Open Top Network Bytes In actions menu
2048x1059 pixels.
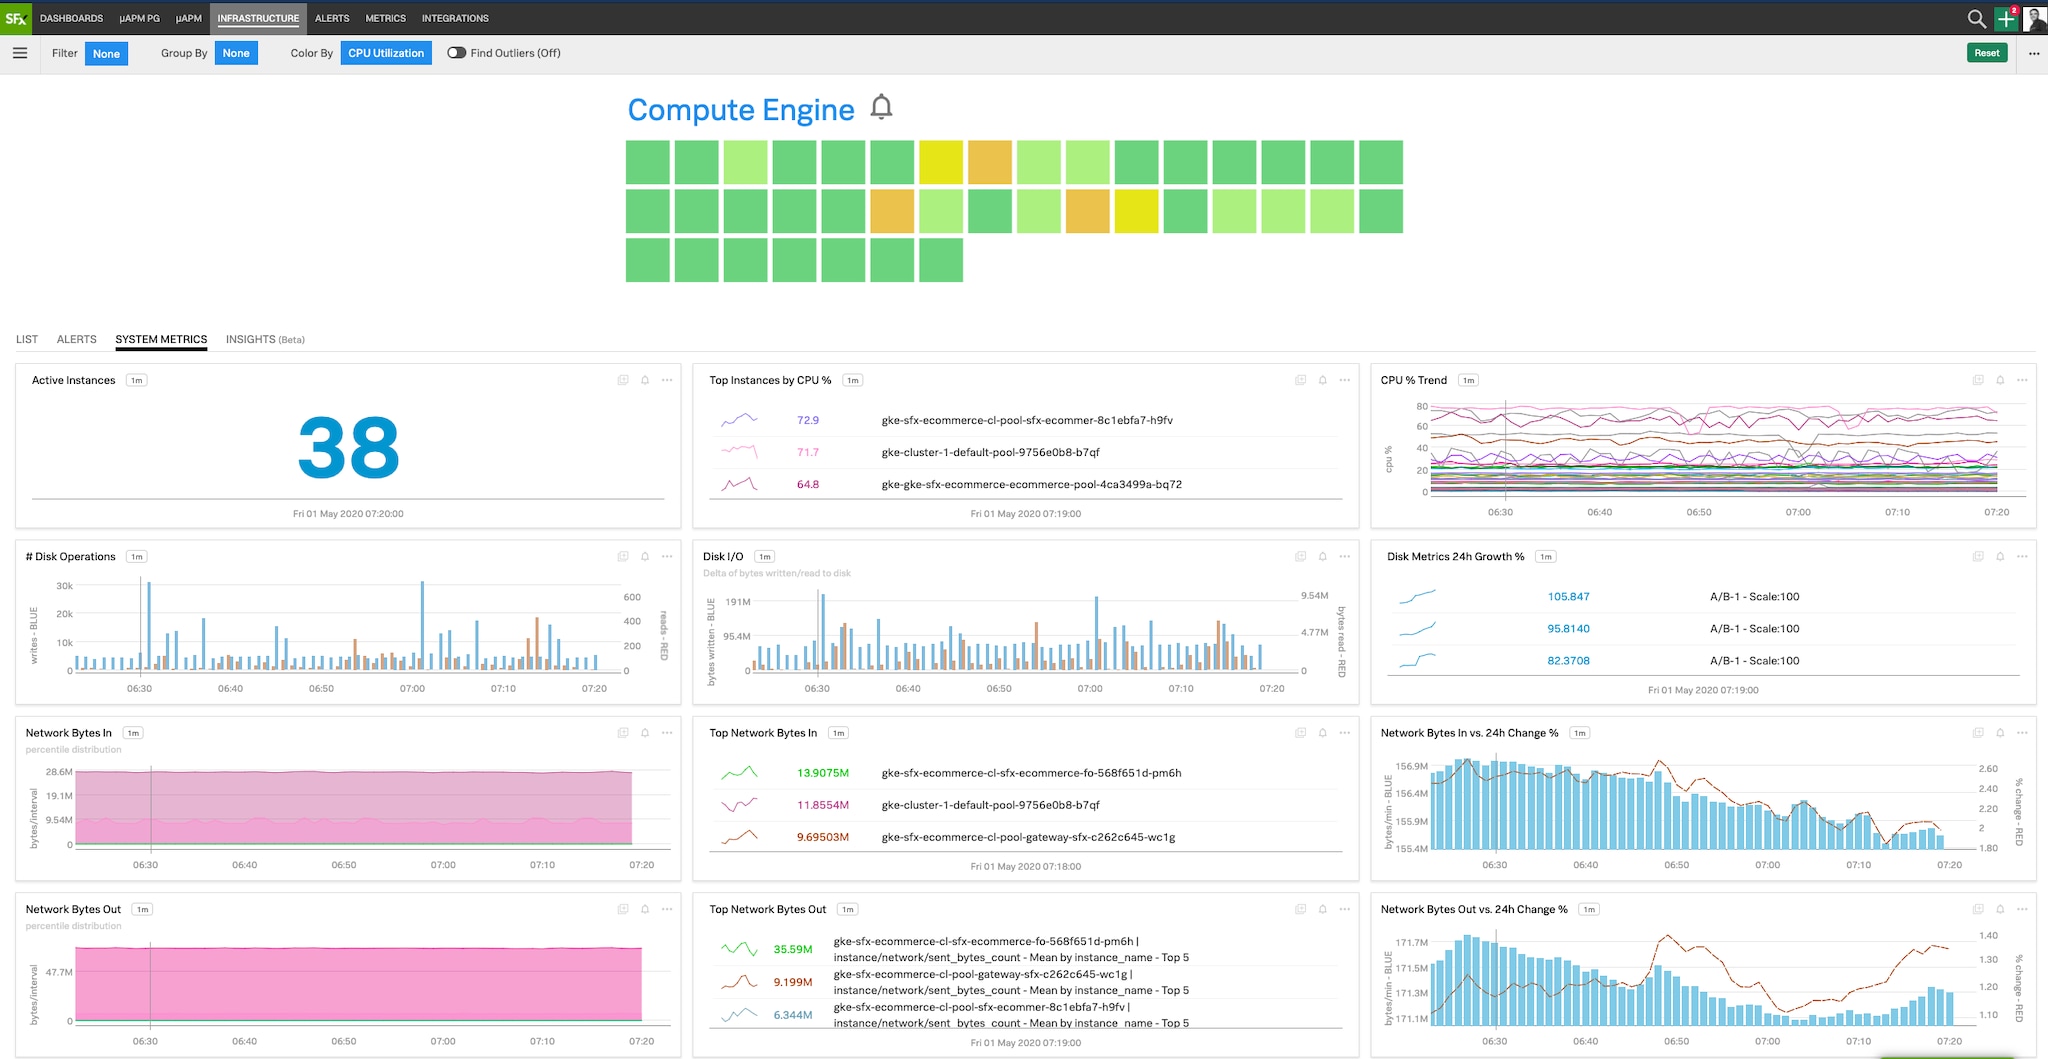click(x=1345, y=733)
